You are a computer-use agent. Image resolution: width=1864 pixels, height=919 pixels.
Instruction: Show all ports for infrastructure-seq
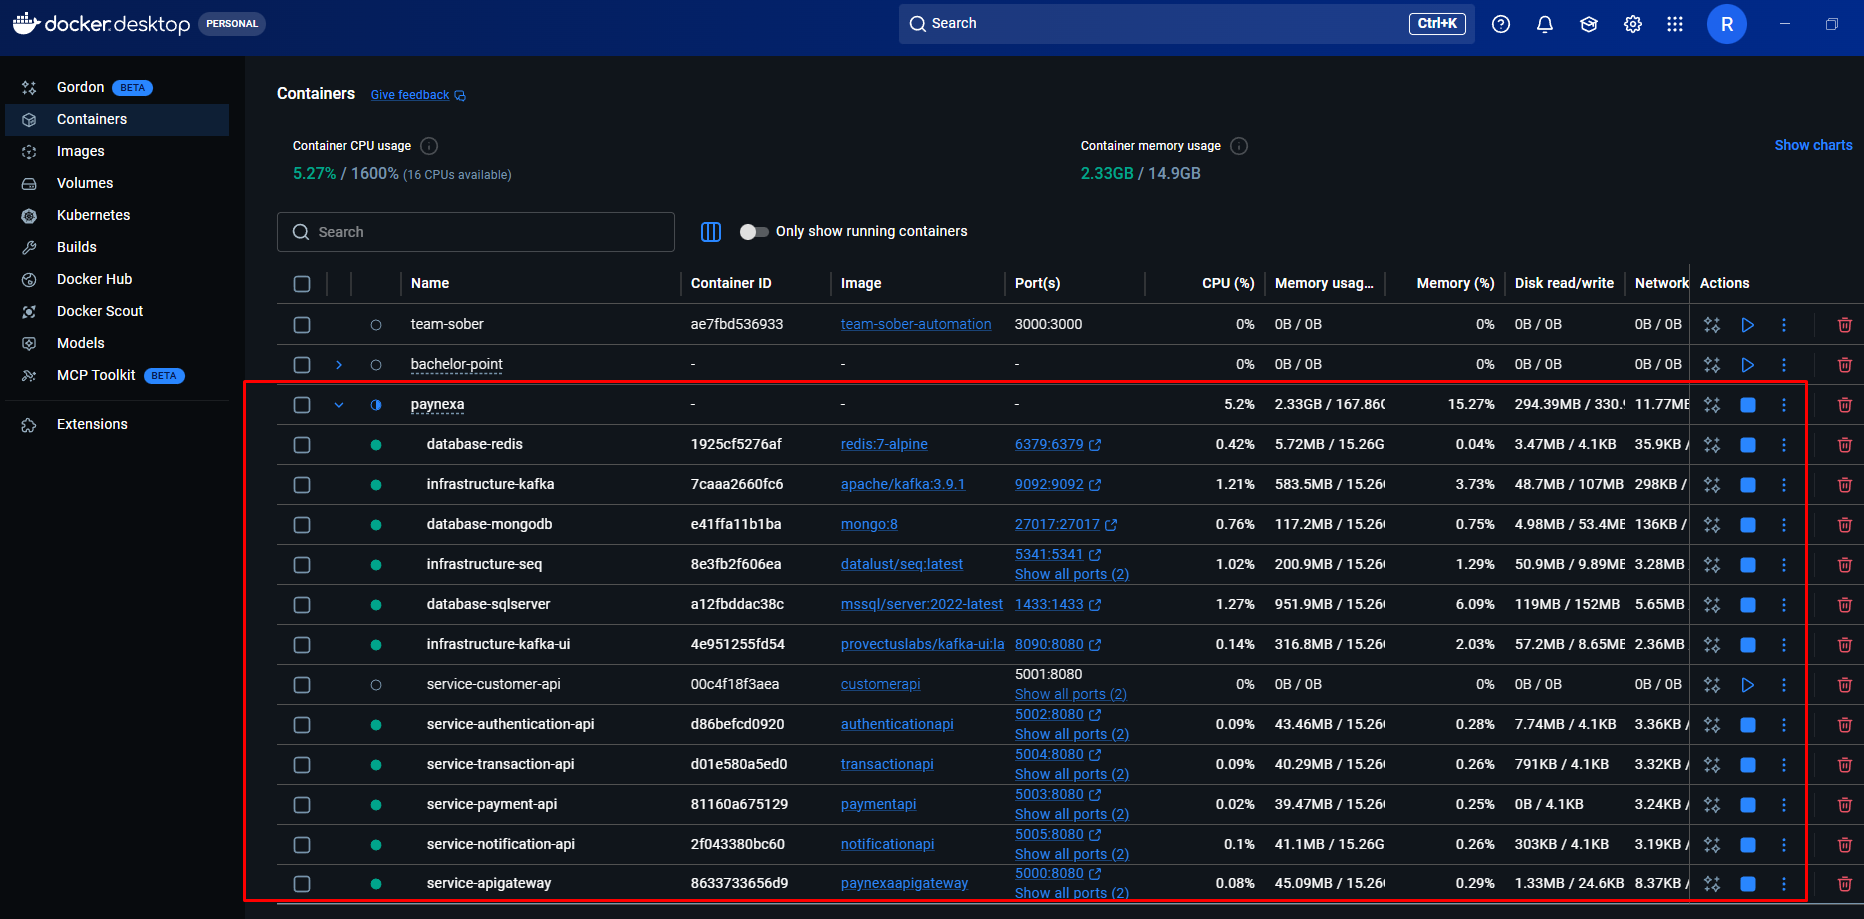(1071, 575)
